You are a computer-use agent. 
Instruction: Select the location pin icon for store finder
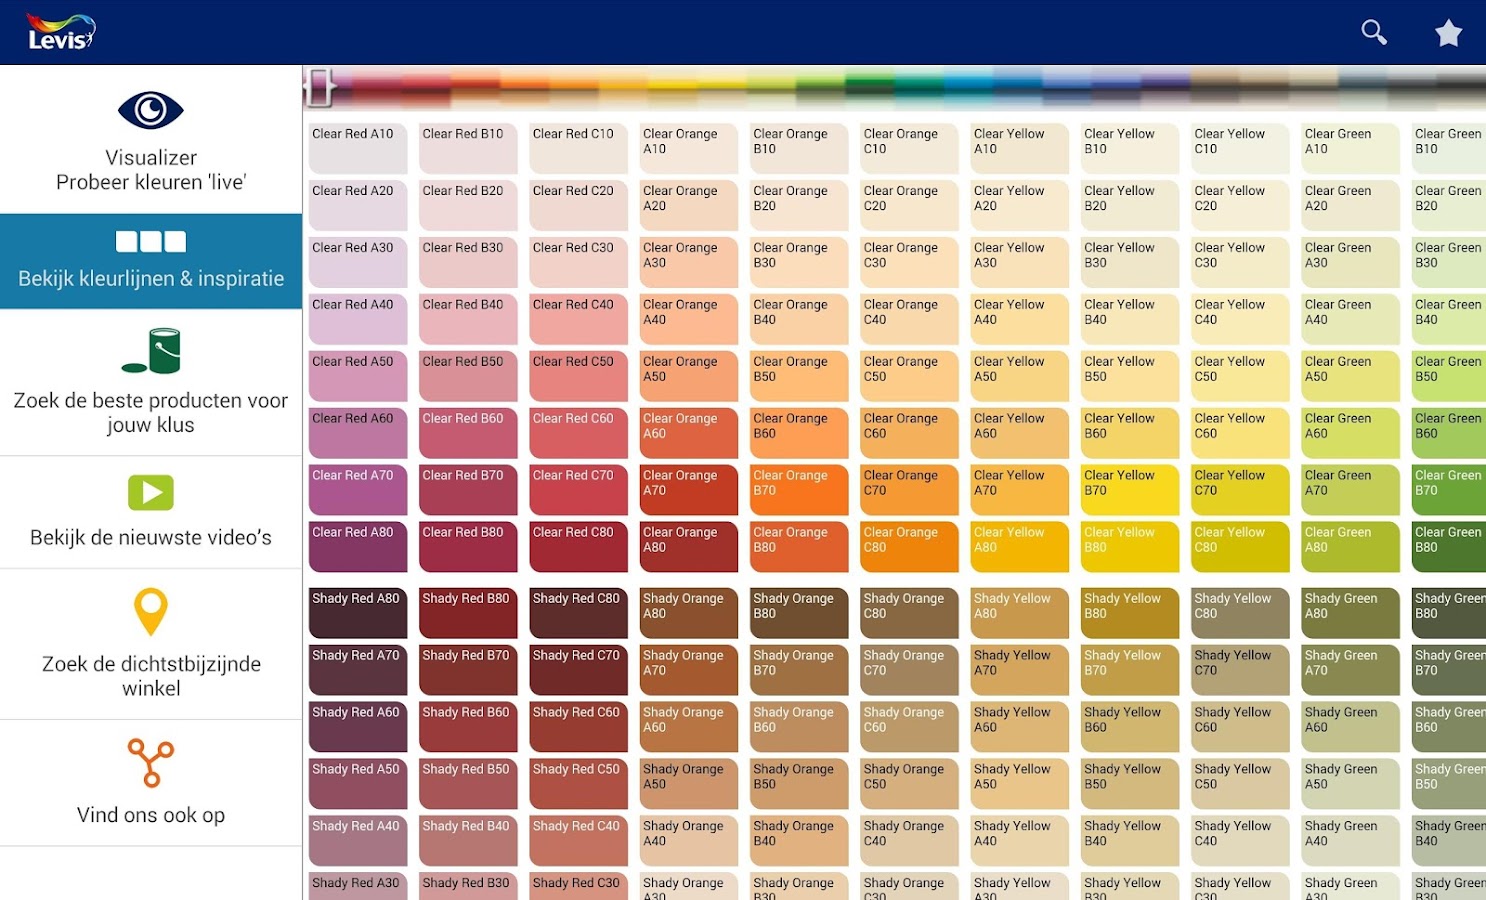tap(151, 612)
